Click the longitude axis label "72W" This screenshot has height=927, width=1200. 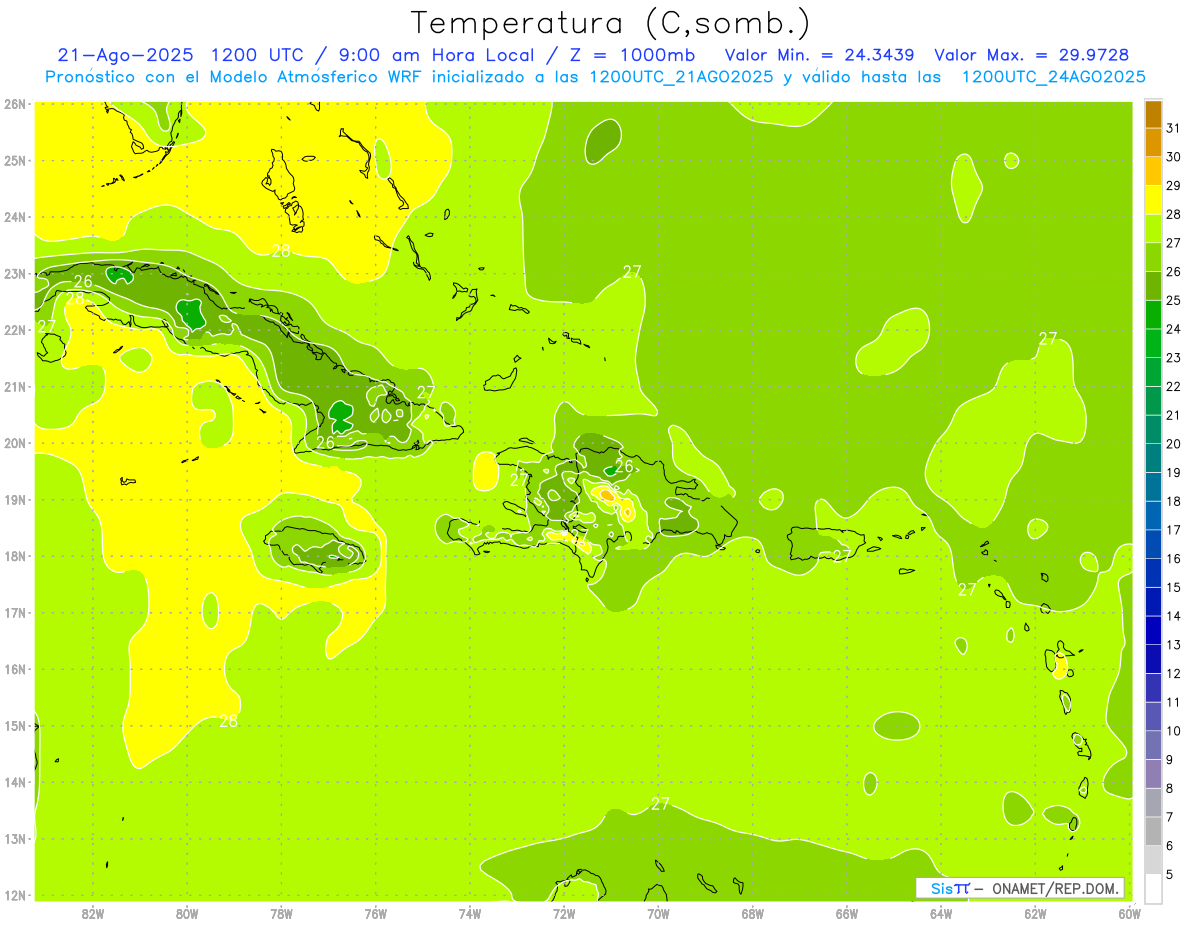tap(564, 913)
